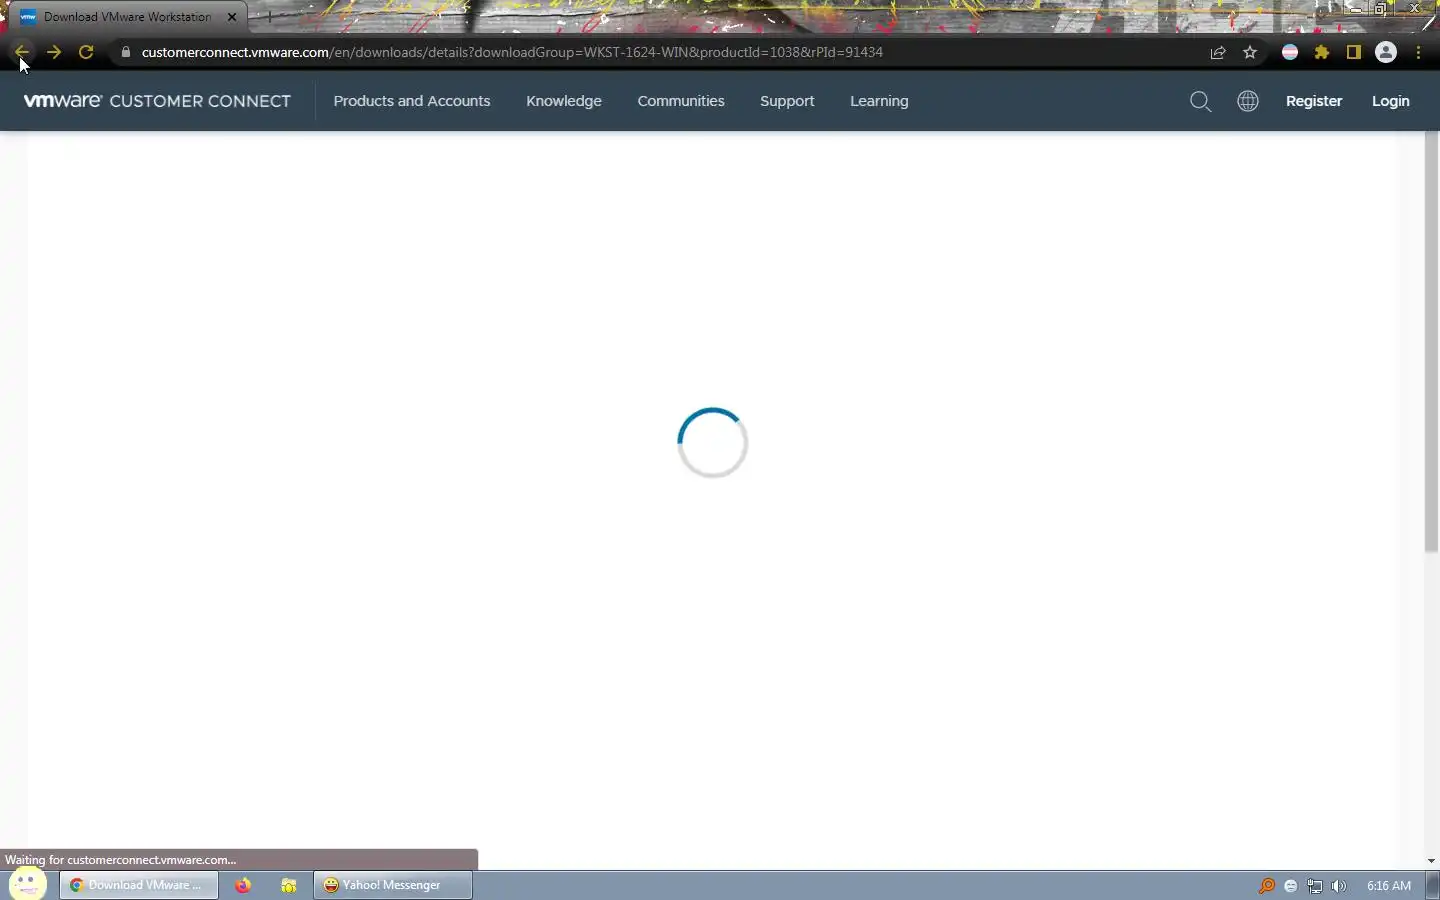Screen dimensions: 1440x900
Task: Click the Register link
Action: coord(1314,101)
